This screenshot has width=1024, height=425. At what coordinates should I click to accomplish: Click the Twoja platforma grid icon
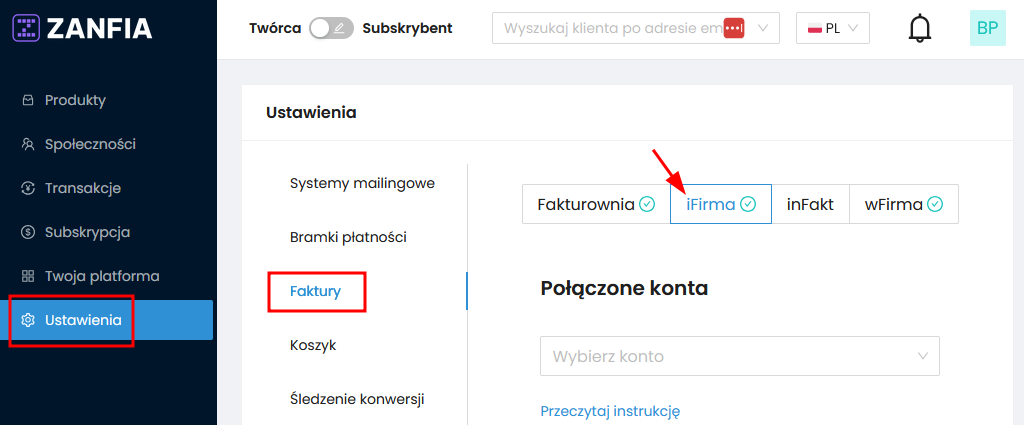(x=28, y=276)
